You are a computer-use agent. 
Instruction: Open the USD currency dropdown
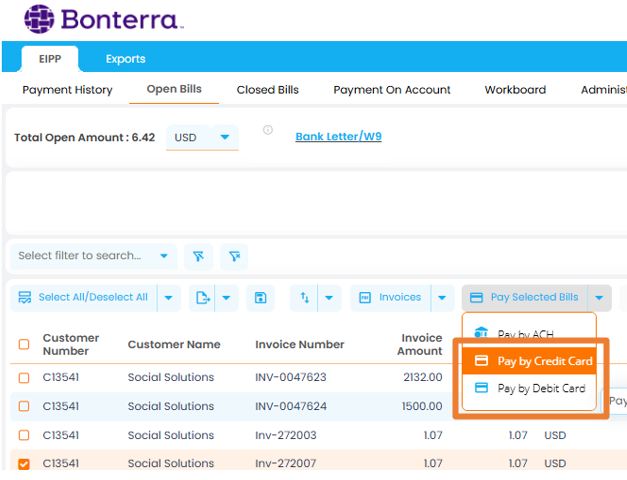[x=202, y=138]
